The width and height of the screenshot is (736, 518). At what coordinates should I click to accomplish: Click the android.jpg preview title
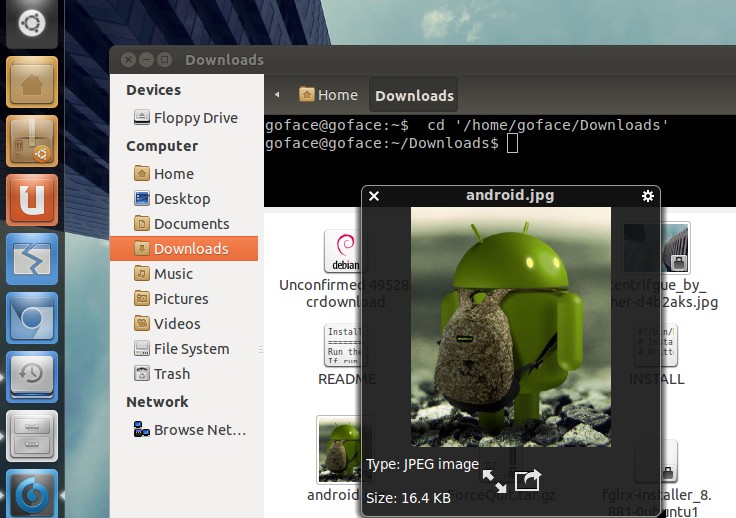510,195
